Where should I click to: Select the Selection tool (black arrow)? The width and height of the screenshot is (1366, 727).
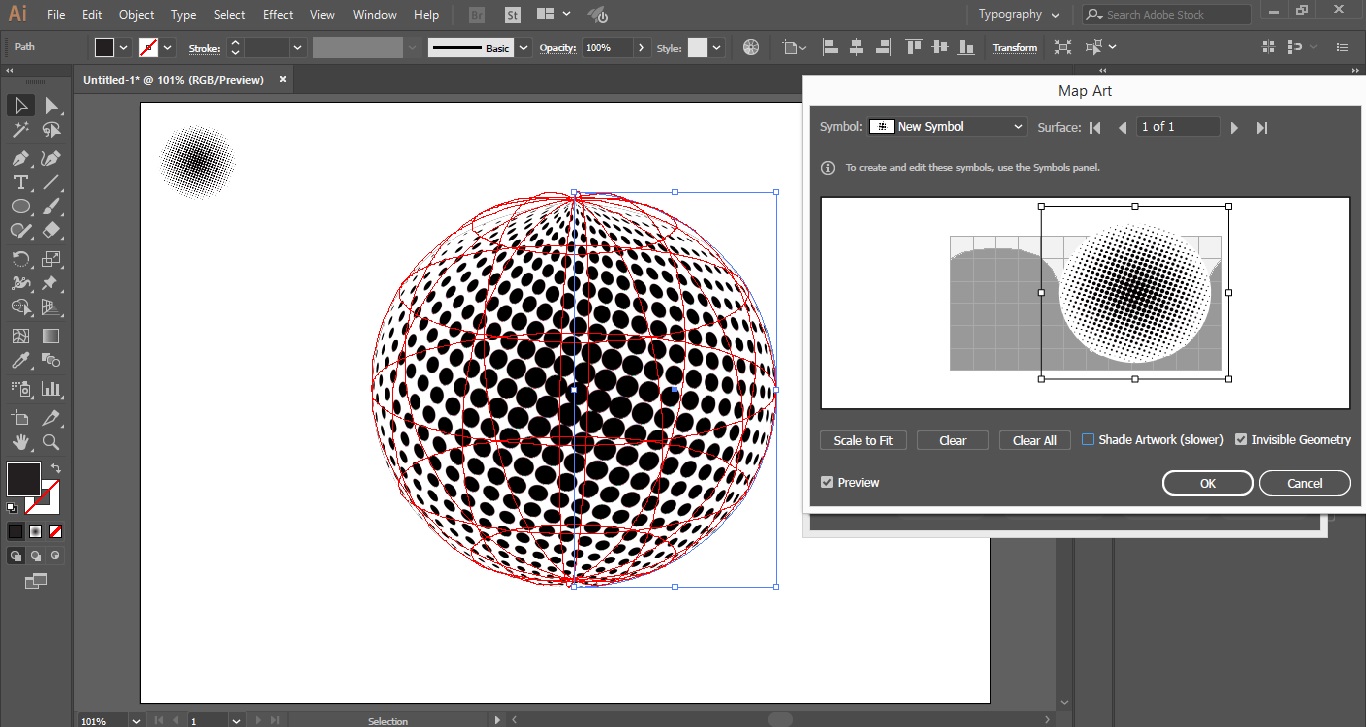pyautogui.click(x=20, y=105)
